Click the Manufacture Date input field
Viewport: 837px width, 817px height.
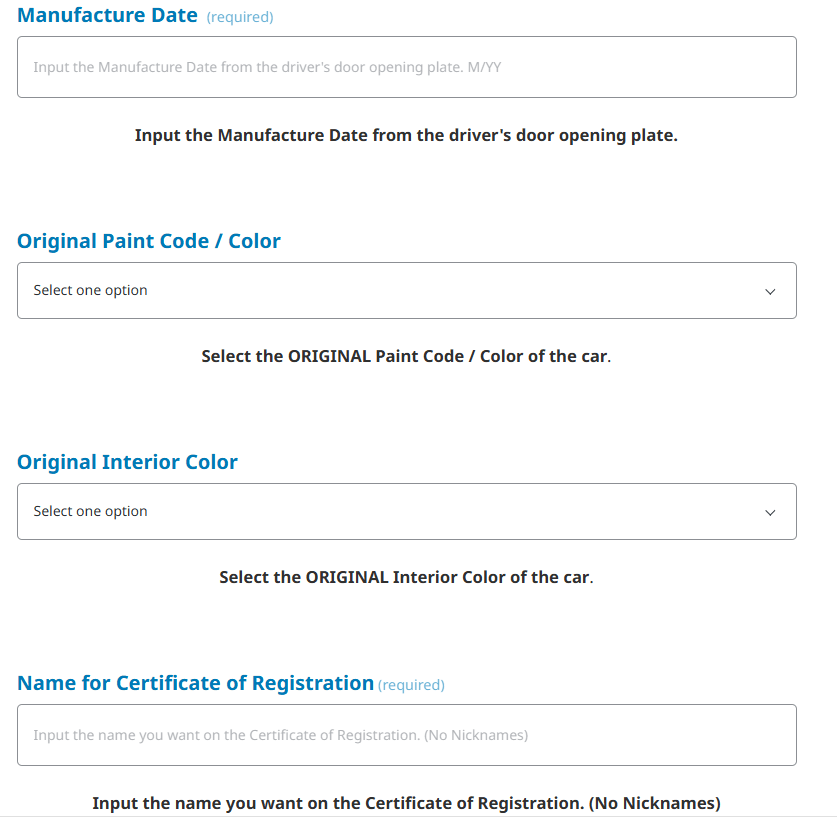click(x=406, y=67)
